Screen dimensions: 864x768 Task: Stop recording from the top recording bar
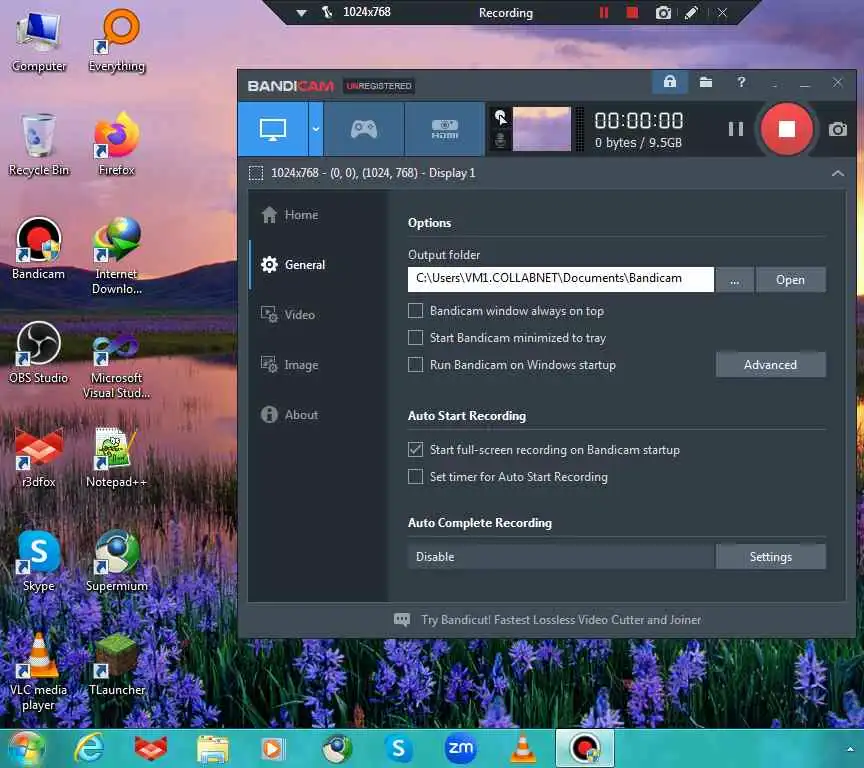coord(632,12)
